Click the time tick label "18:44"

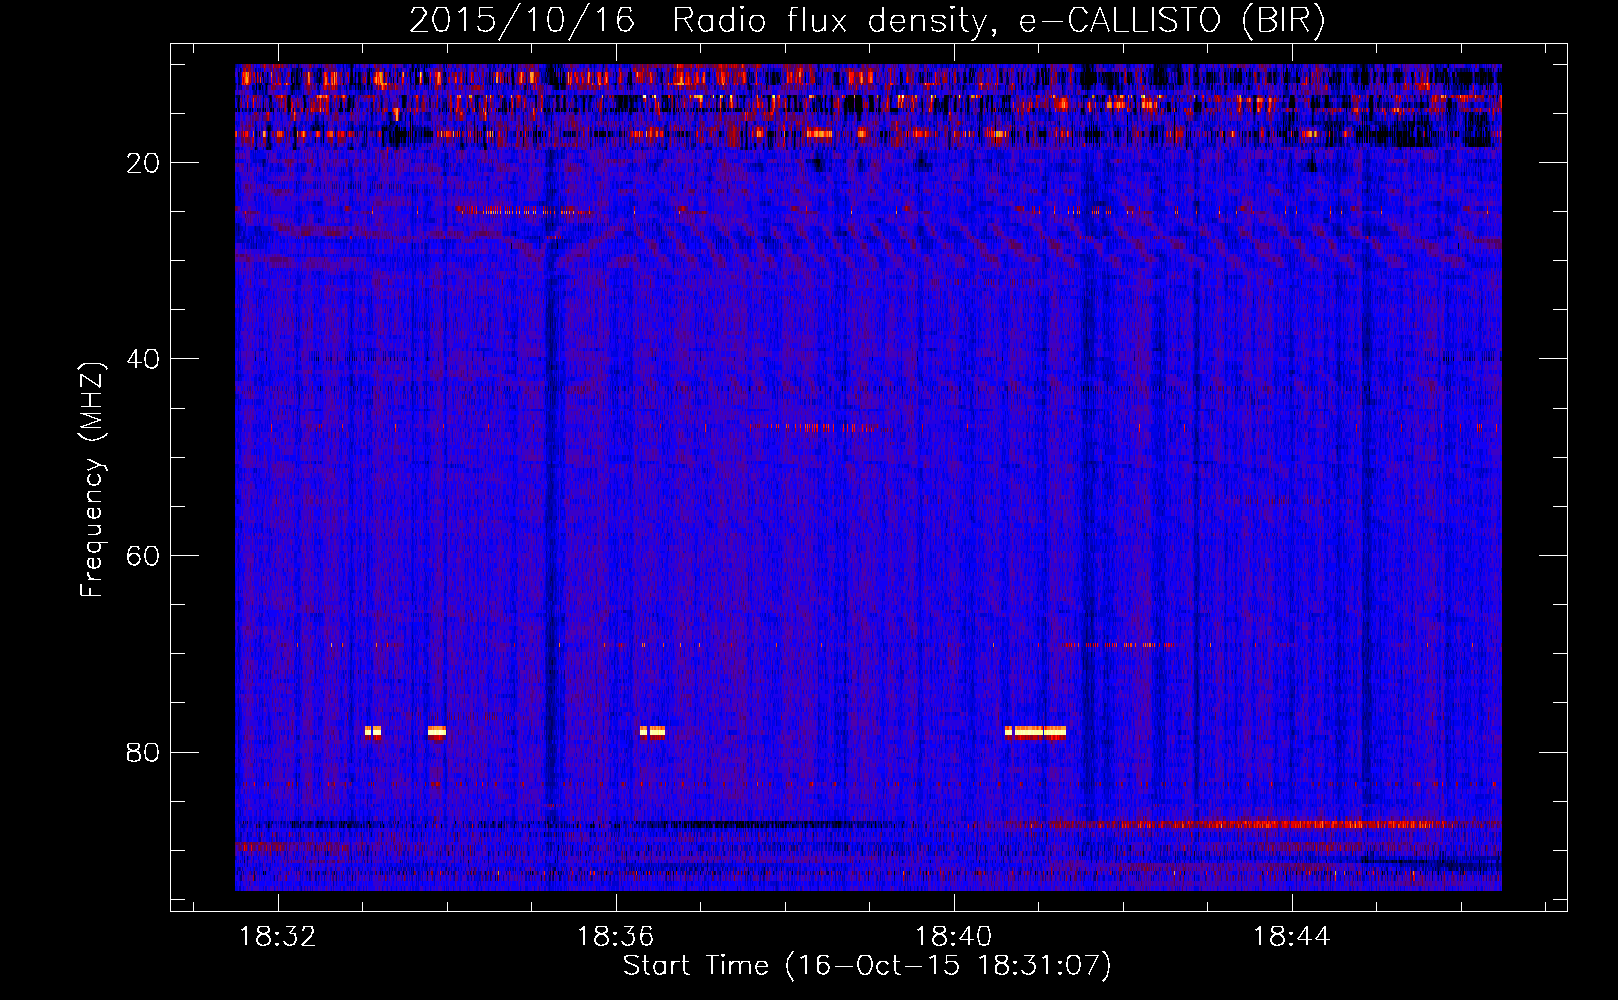click(1292, 937)
